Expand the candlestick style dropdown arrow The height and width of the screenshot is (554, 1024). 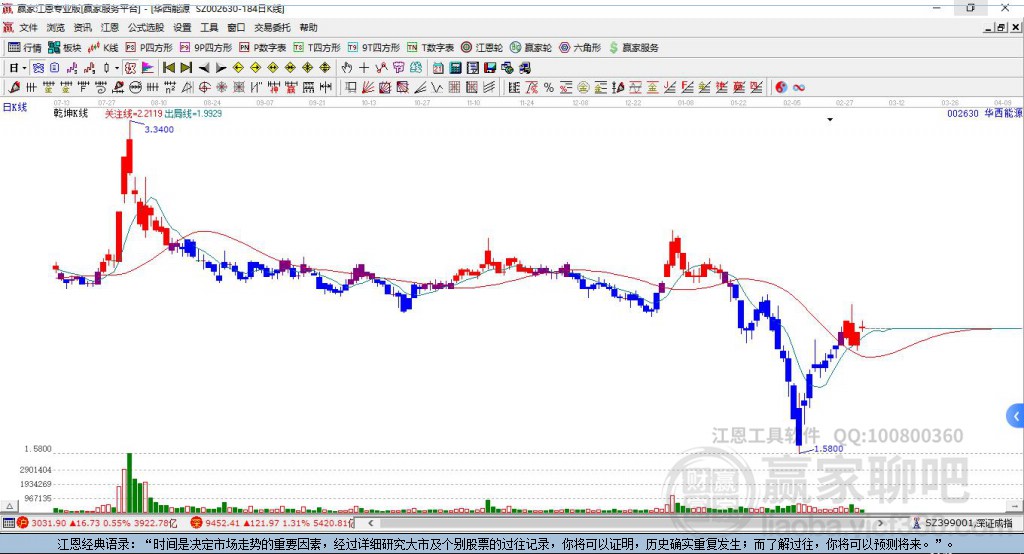[117, 68]
